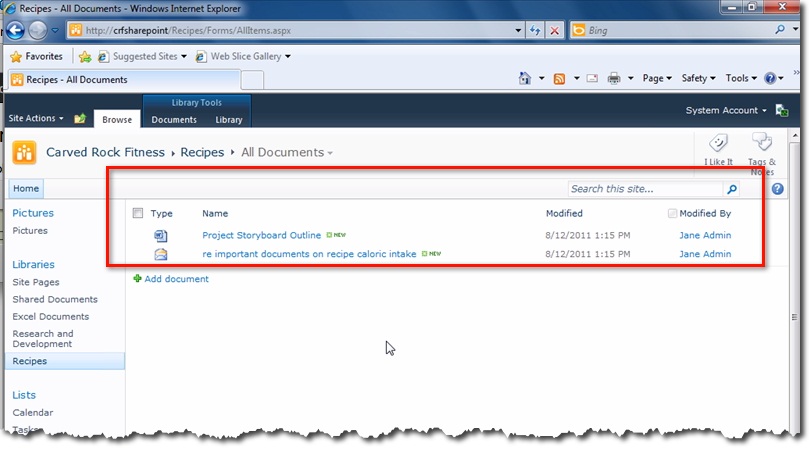The height and width of the screenshot is (449, 810).
Task: Open Research and Development library
Action: click(43, 339)
